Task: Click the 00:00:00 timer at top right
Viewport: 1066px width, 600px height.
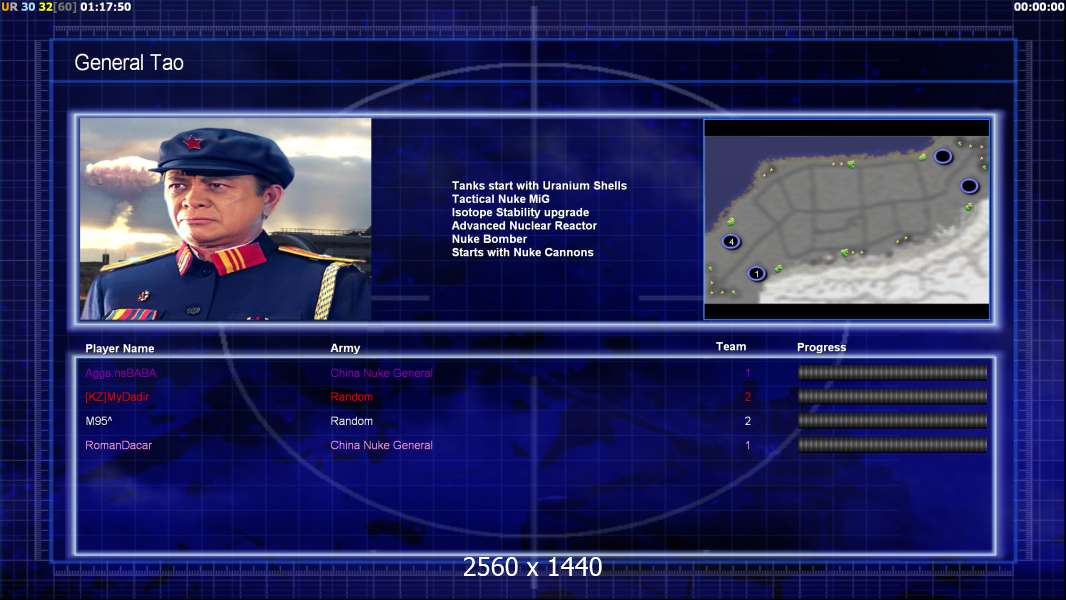Action: tap(1039, 7)
